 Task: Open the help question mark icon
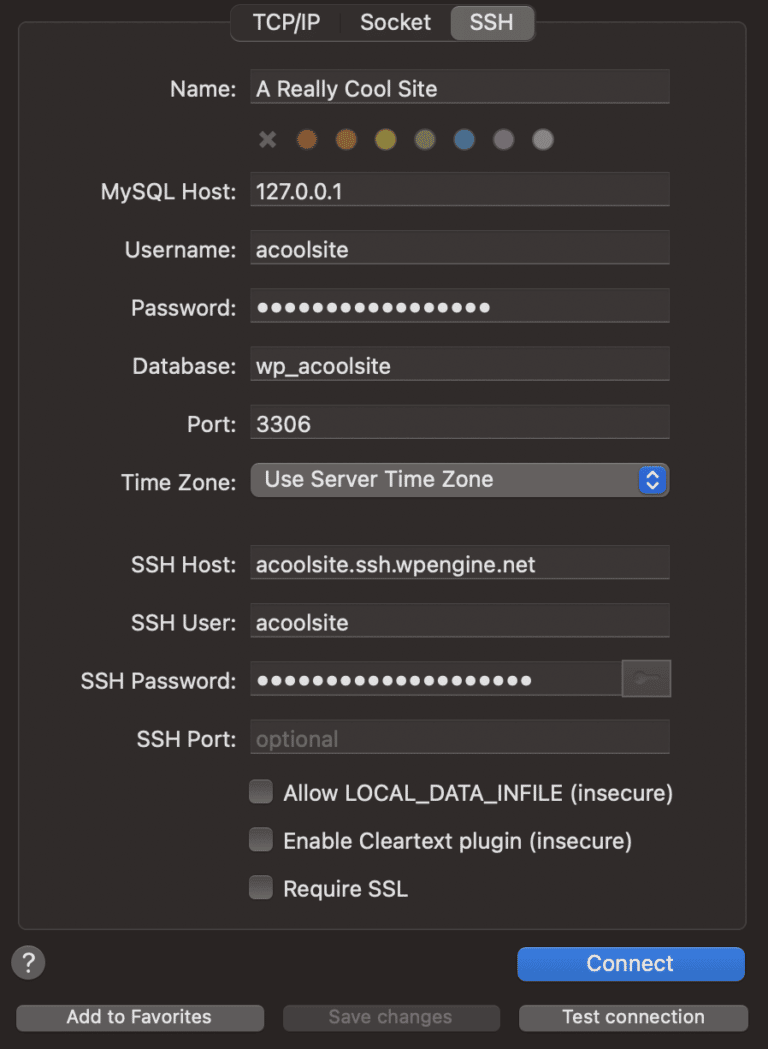(x=27, y=962)
